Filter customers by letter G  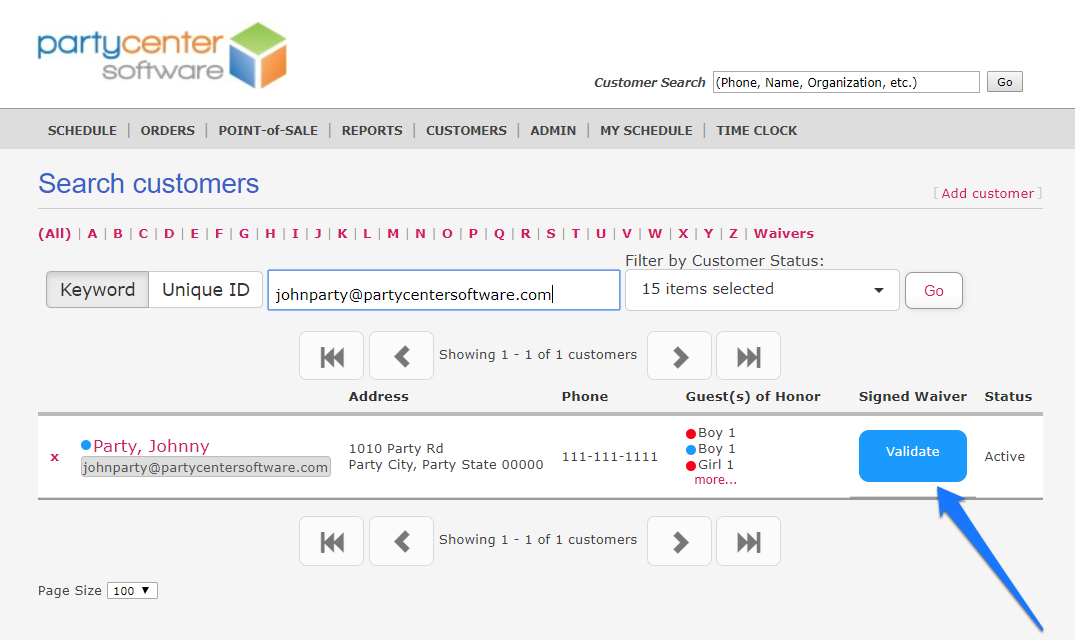(x=244, y=234)
